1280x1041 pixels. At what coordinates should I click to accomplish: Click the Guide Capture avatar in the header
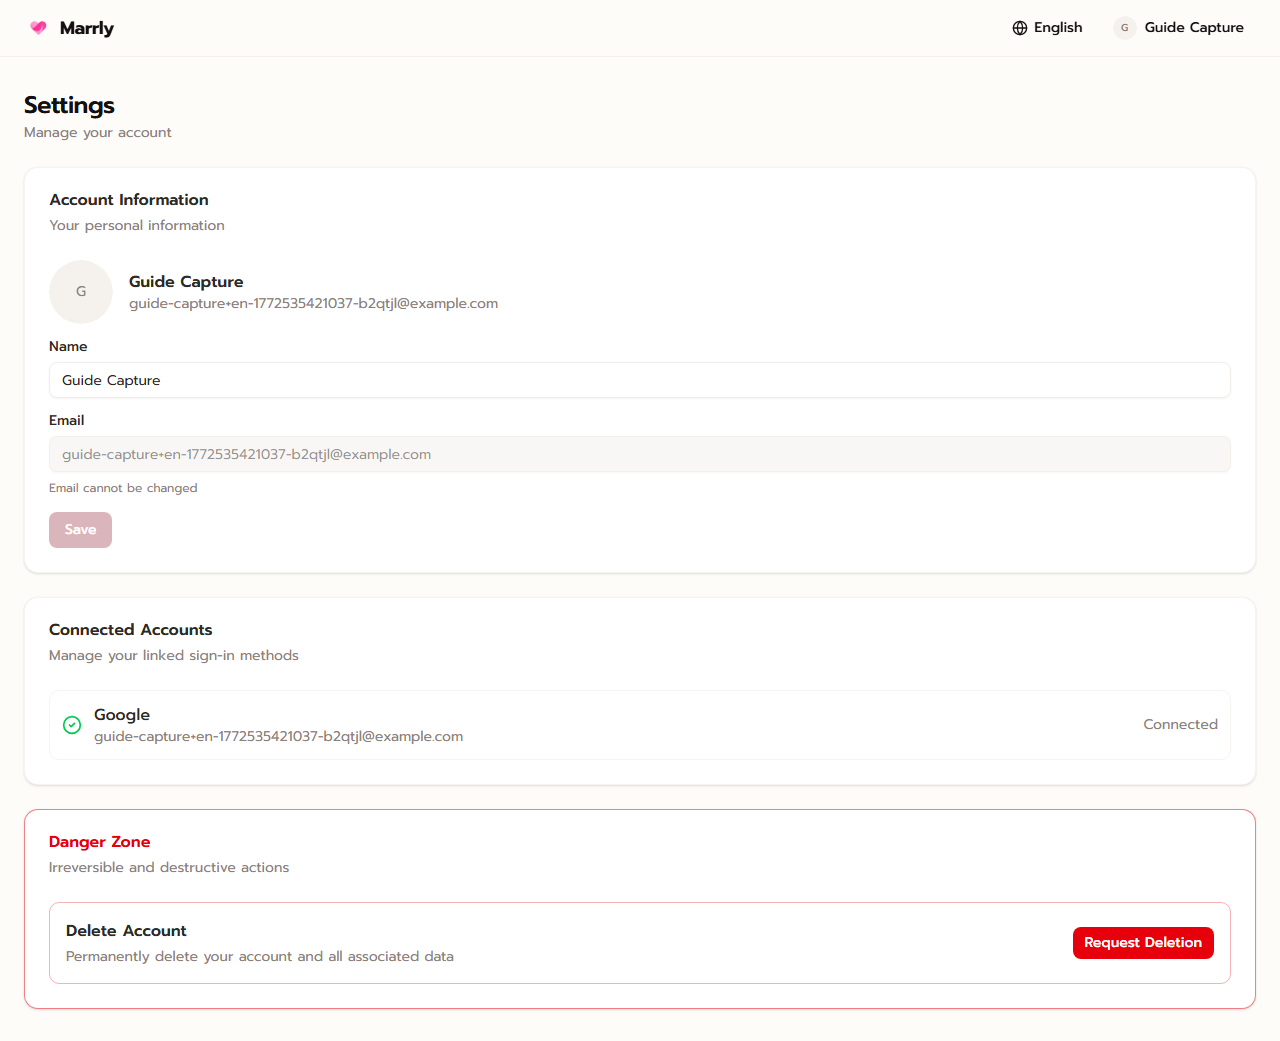1124,28
